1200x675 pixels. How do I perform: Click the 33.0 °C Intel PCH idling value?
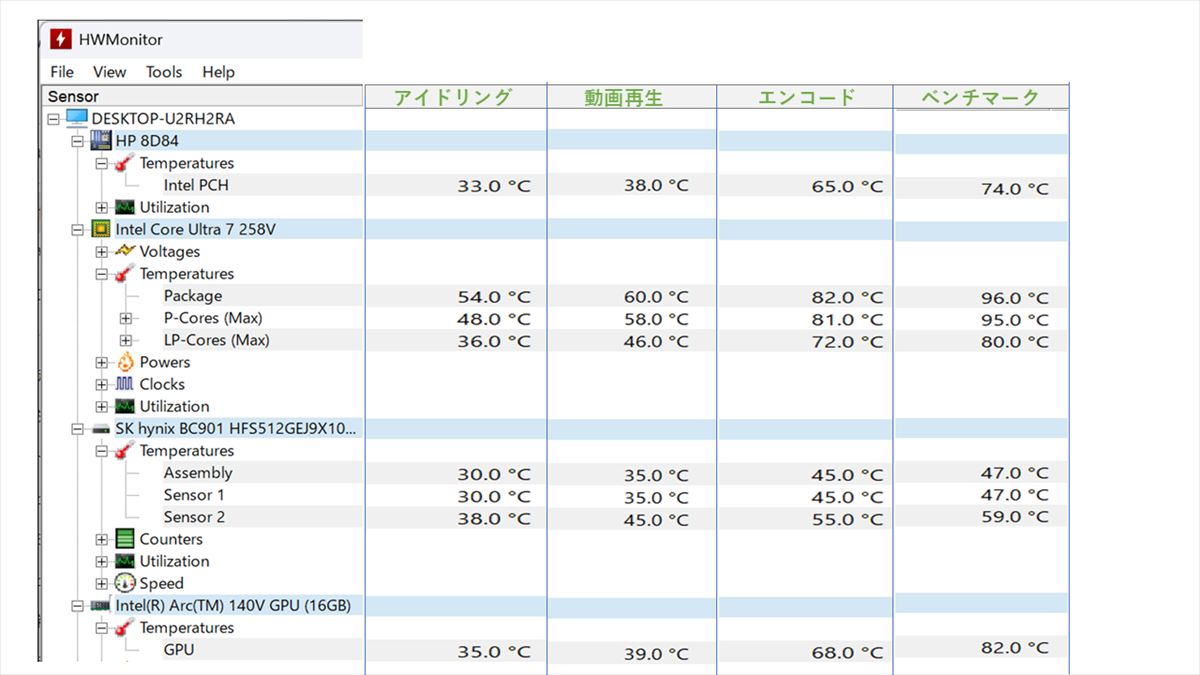pos(494,186)
